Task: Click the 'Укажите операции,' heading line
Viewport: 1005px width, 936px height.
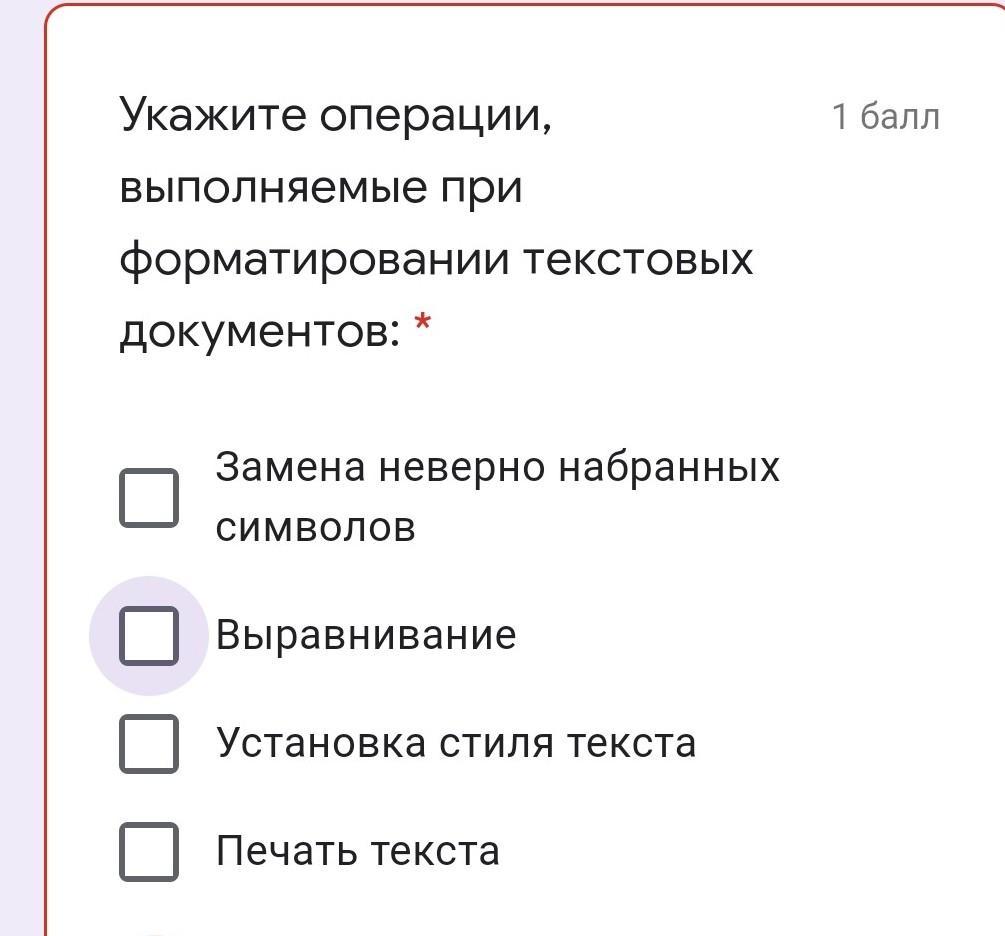Action: (336, 118)
